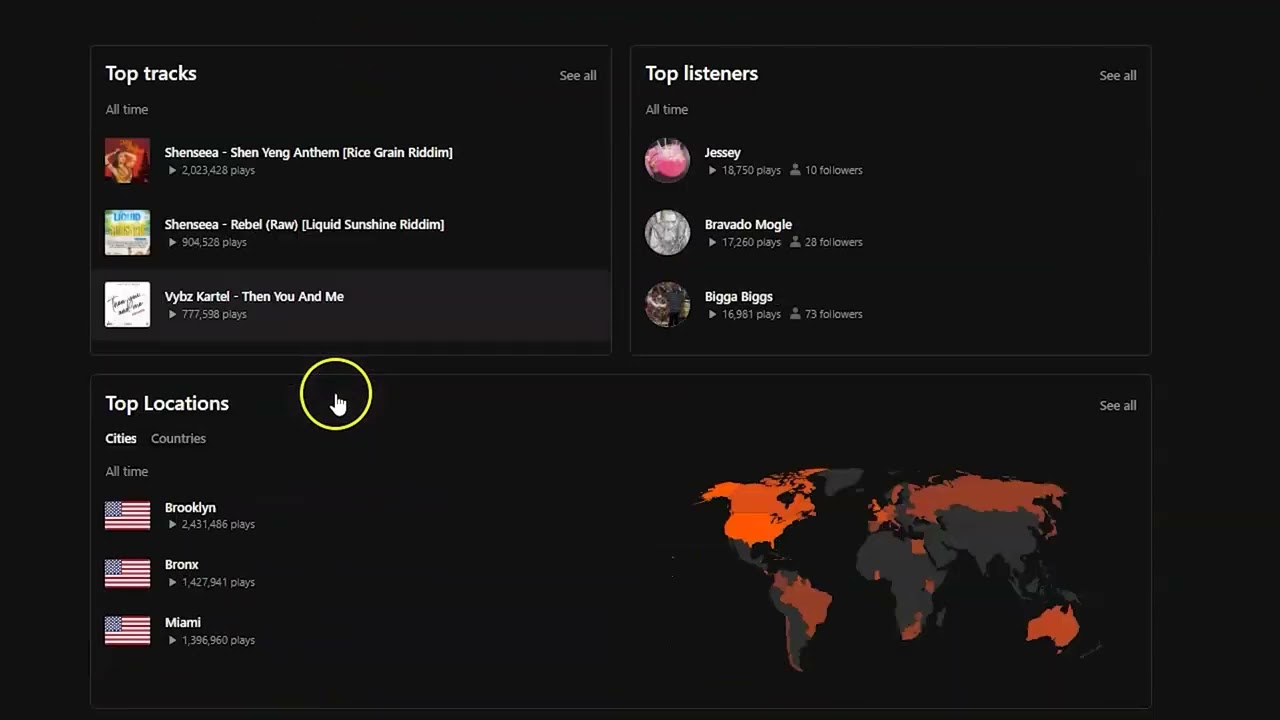
Task: Open Then You And Me track artwork
Action: pyautogui.click(x=127, y=304)
